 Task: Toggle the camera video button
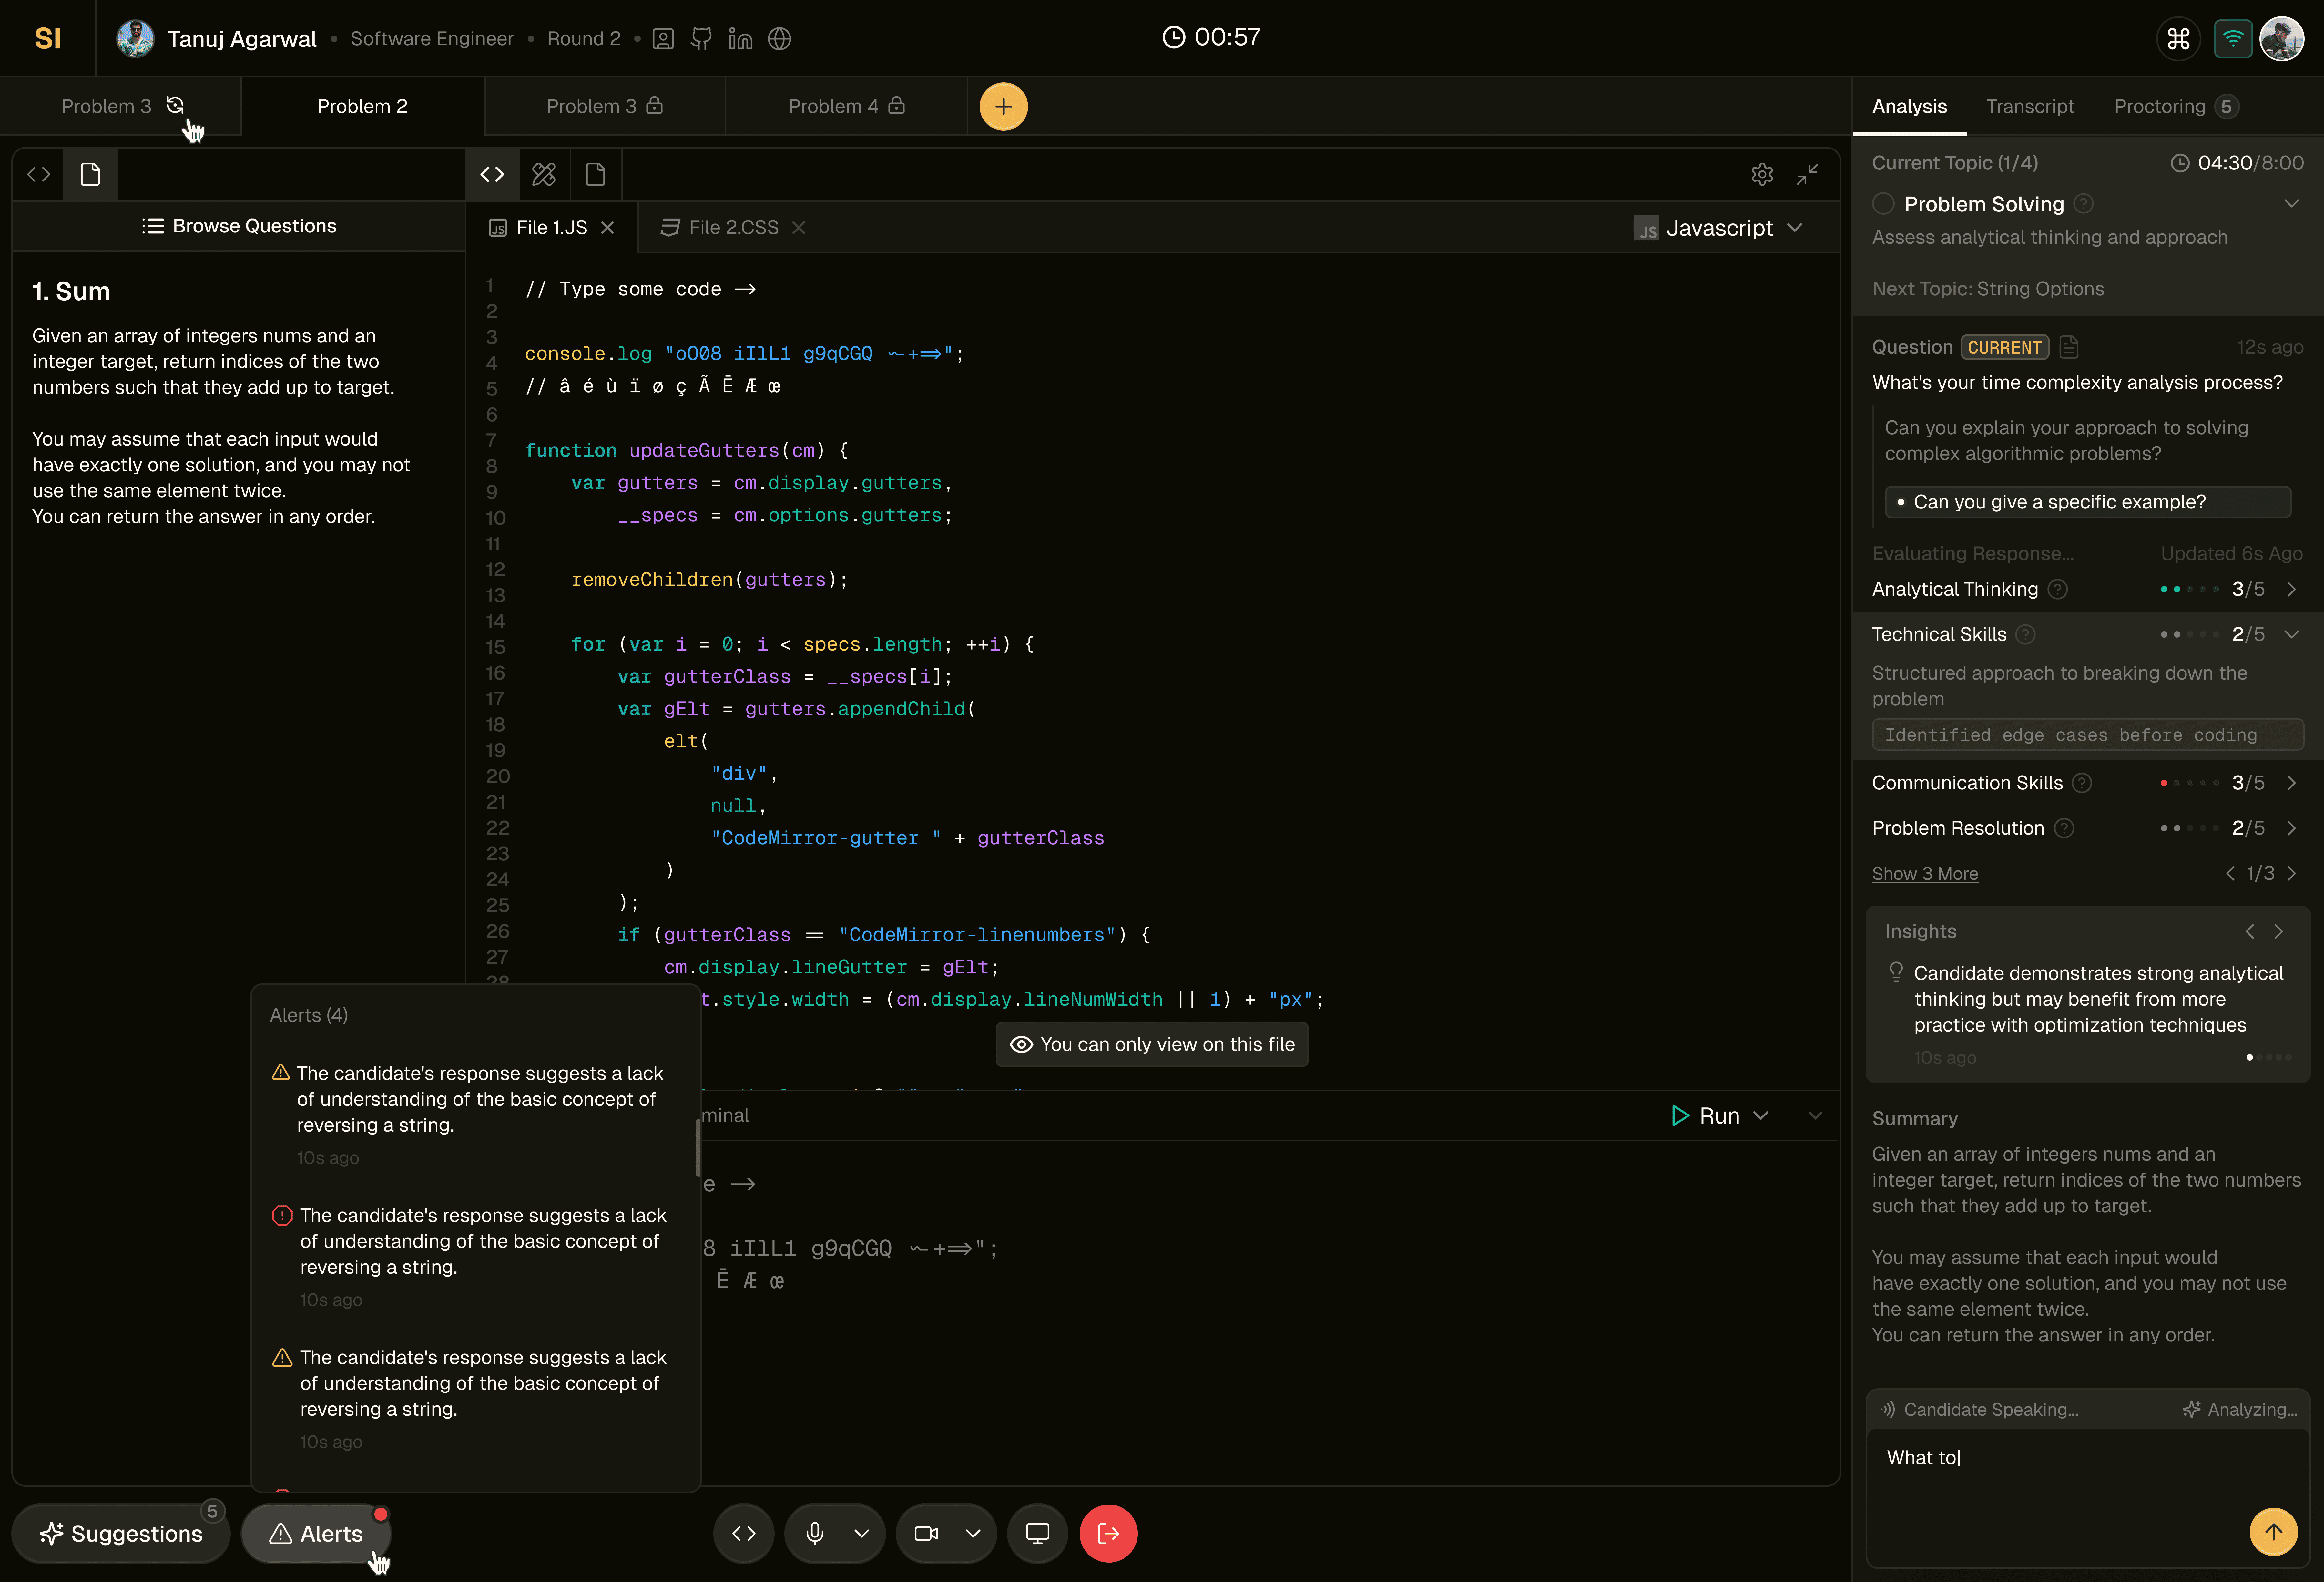pos(926,1533)
